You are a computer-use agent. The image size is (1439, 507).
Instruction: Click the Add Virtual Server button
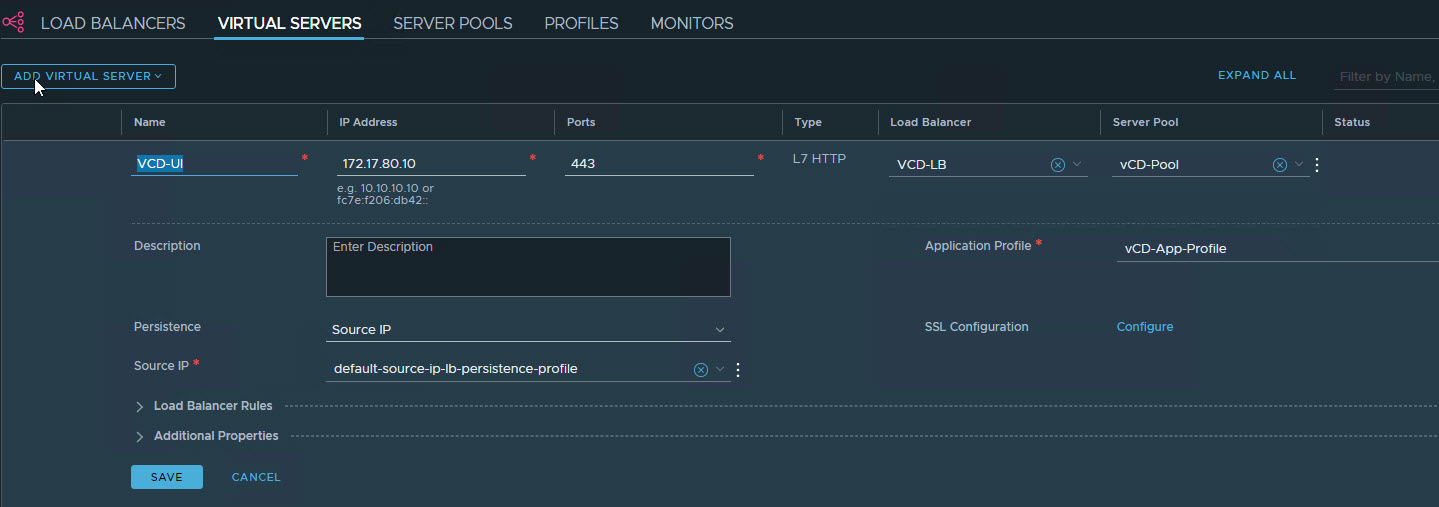(x=88, y=76)
